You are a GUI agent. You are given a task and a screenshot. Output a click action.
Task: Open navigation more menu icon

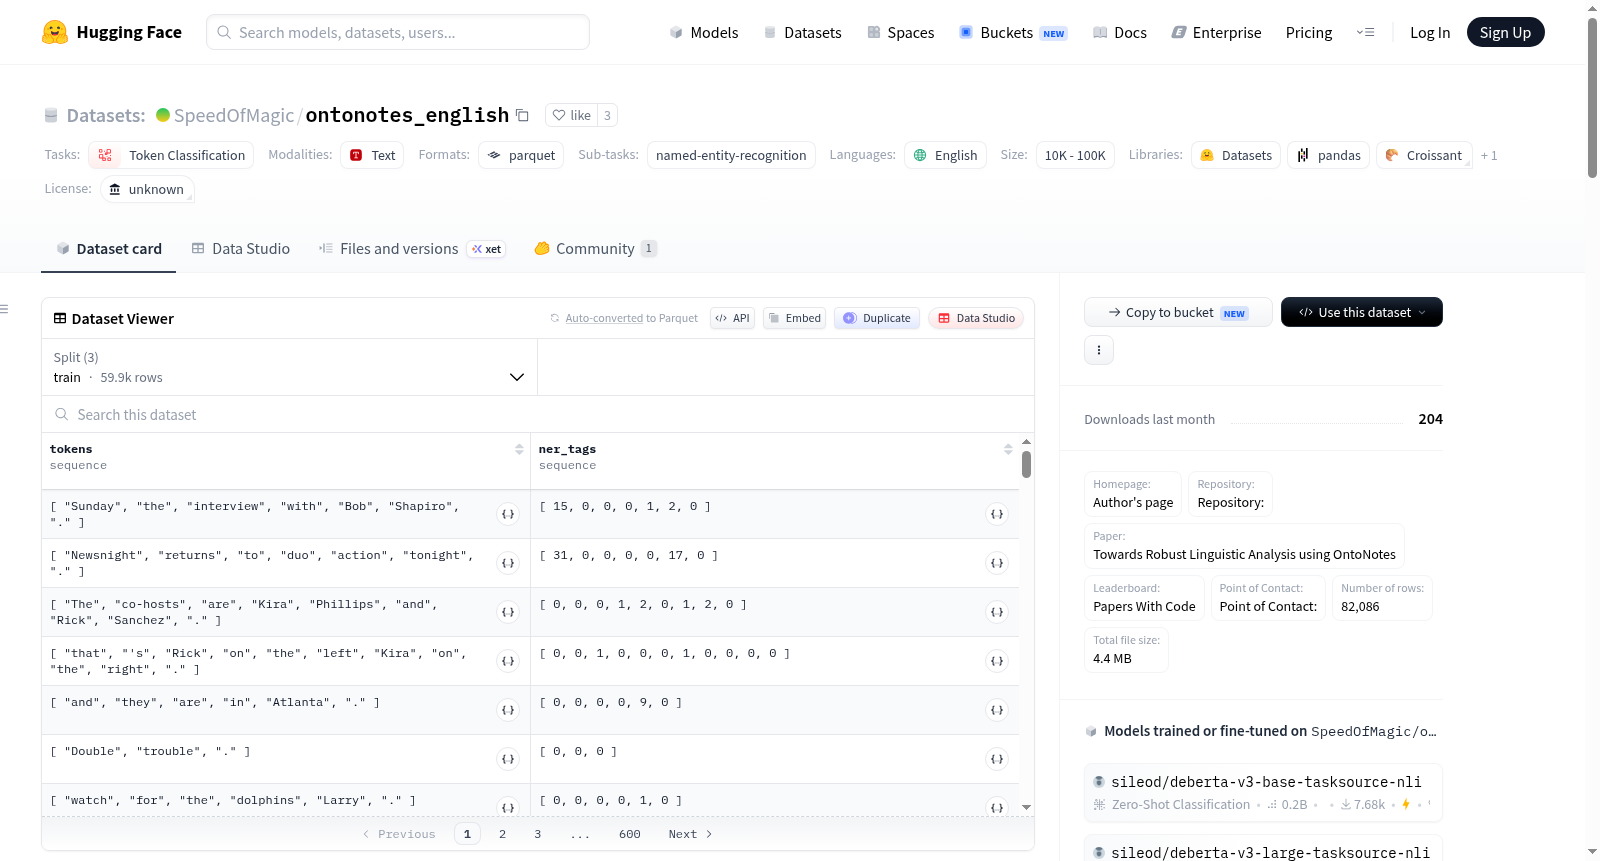point(1365,32)
